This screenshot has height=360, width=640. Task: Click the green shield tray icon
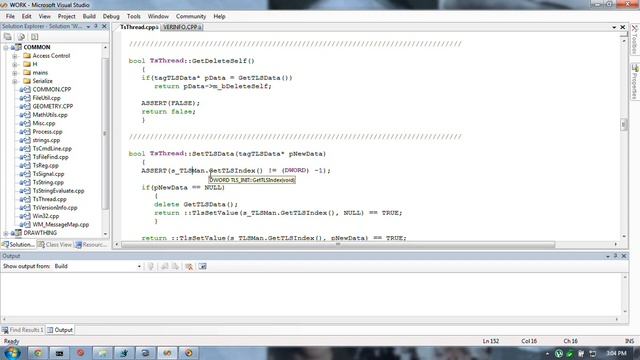569,353
